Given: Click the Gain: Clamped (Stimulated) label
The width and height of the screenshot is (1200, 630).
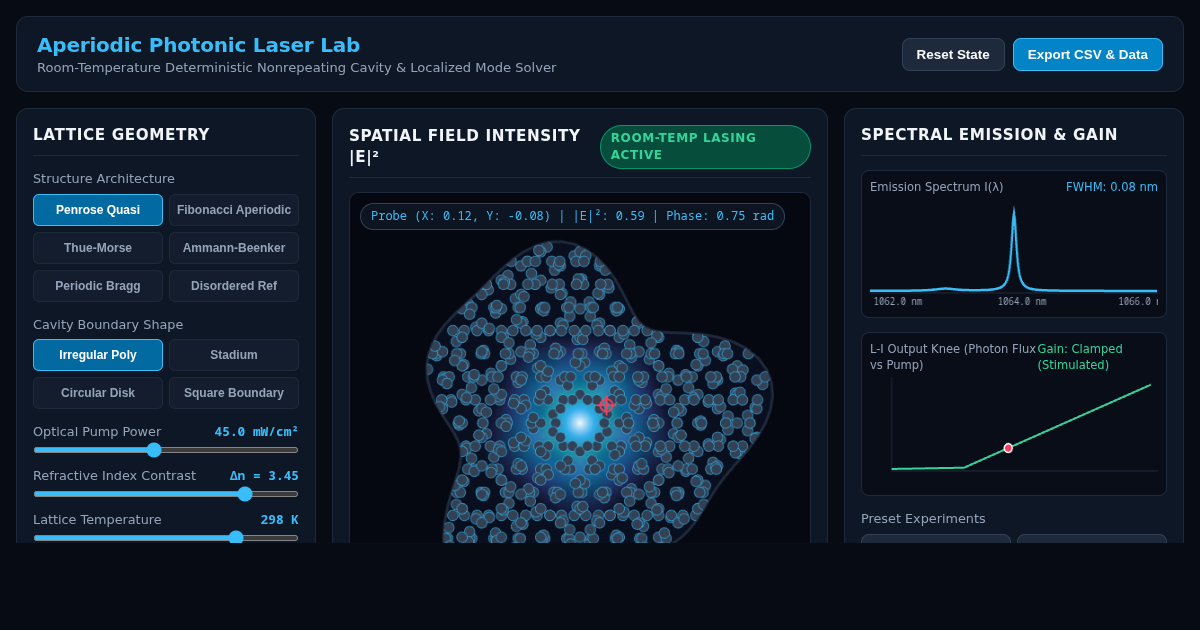Looking at the screenshot, I should pyautogui.click(x=1080, y=357).
